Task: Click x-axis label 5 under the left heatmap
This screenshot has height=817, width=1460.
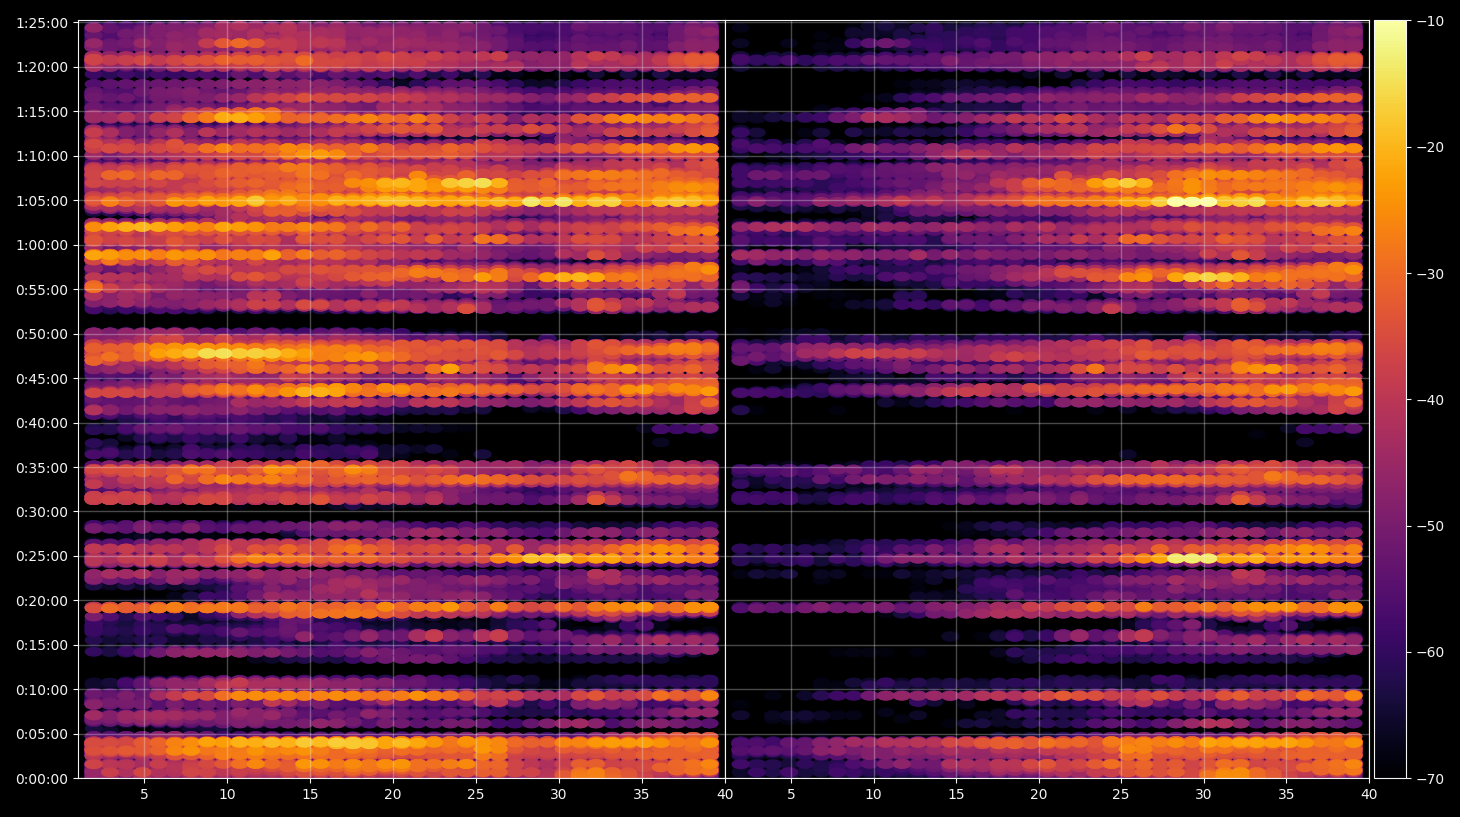Action: click(145, 795)
